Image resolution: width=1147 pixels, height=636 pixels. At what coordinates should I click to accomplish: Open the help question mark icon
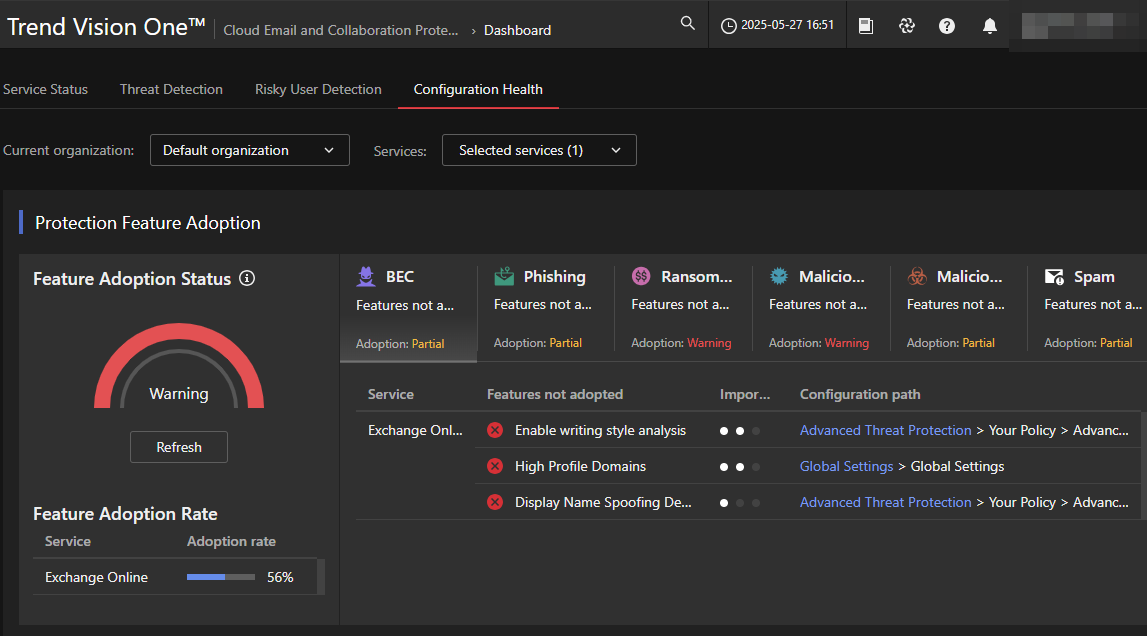[947, 26]
